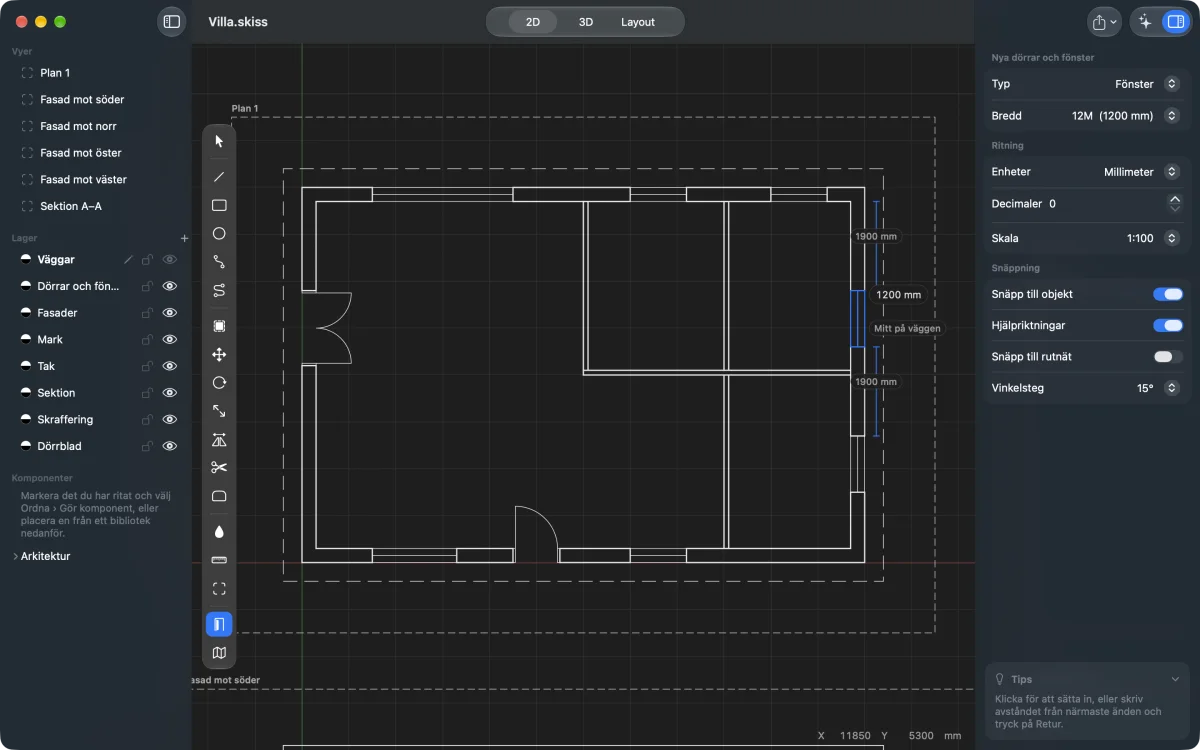Screen dimensions: 1200x750
Task: Collapse the Tips panel chevron
Action: click(x=1175, y=679)
